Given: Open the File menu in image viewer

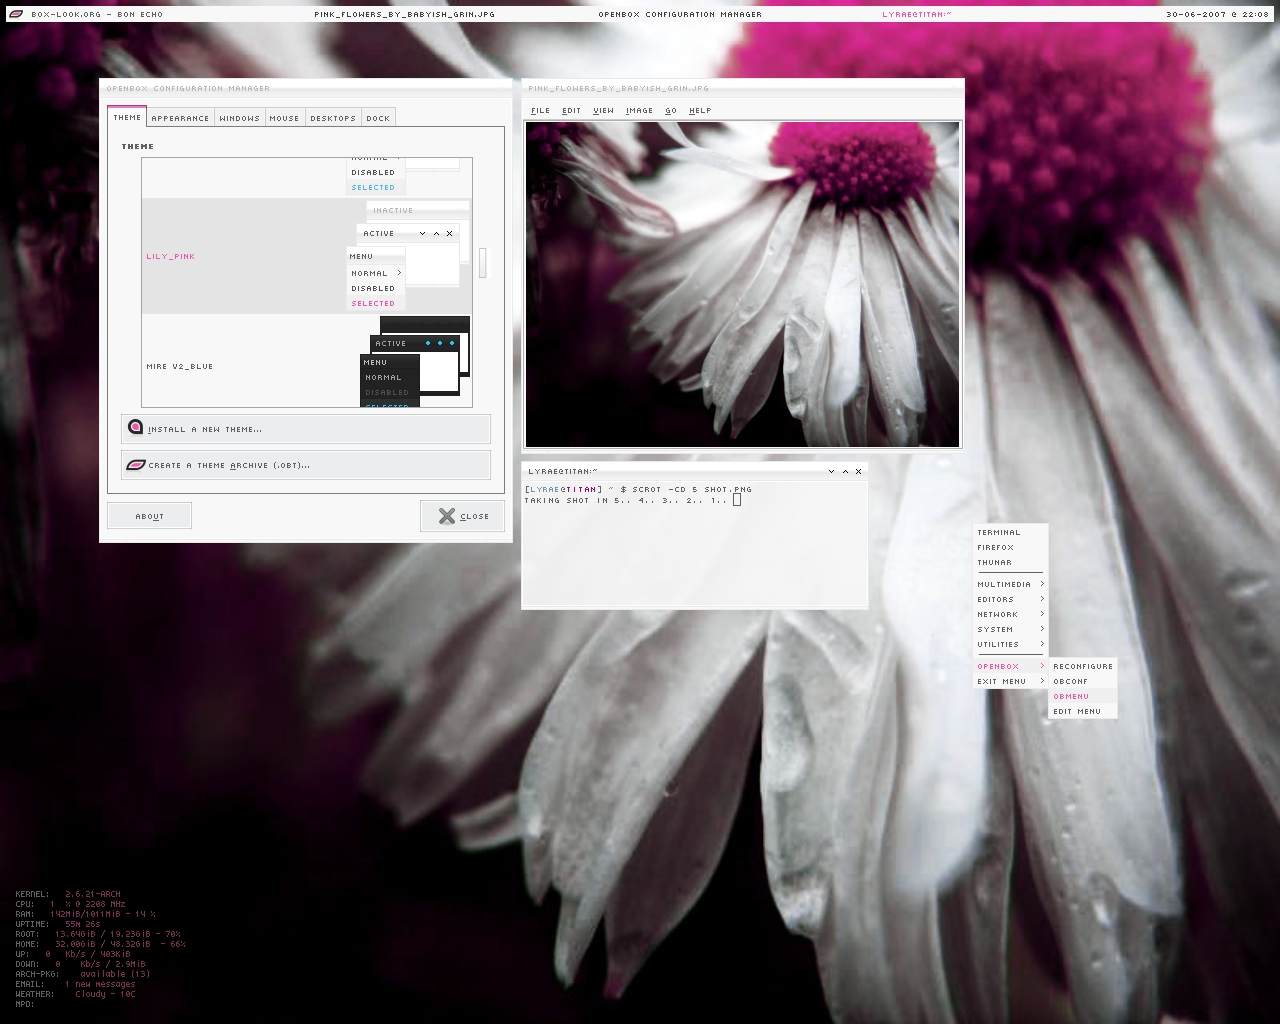Looking at the screenshot, I should point(540,111).
